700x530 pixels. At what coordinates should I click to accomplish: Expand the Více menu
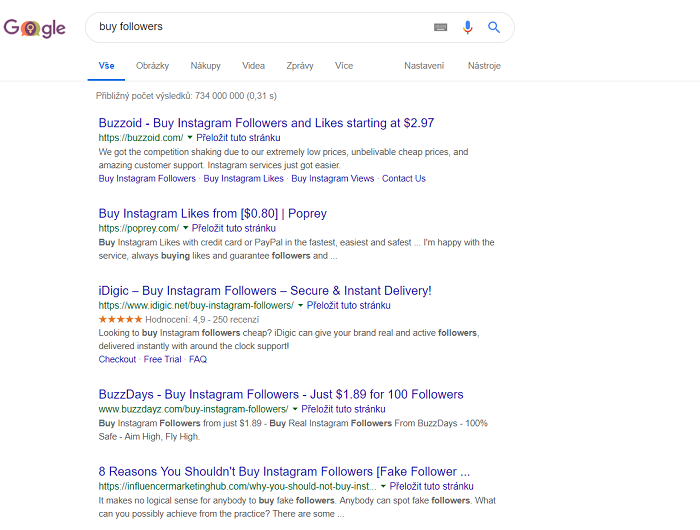[344, 66]
